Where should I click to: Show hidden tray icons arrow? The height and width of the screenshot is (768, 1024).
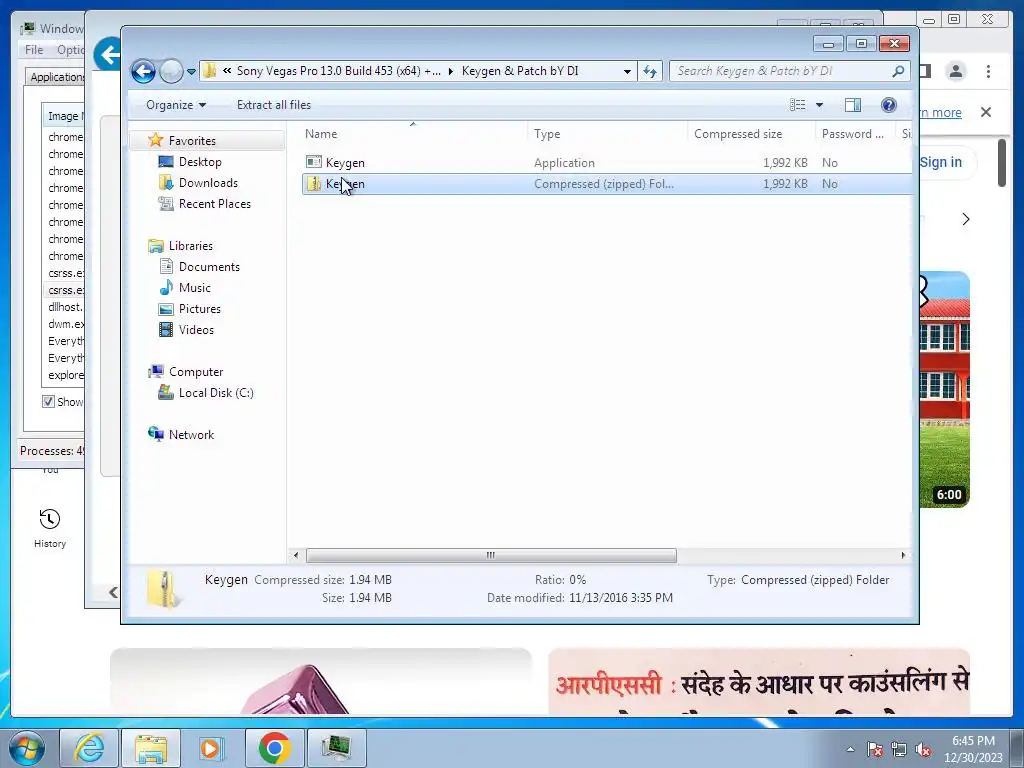(850, 749)
